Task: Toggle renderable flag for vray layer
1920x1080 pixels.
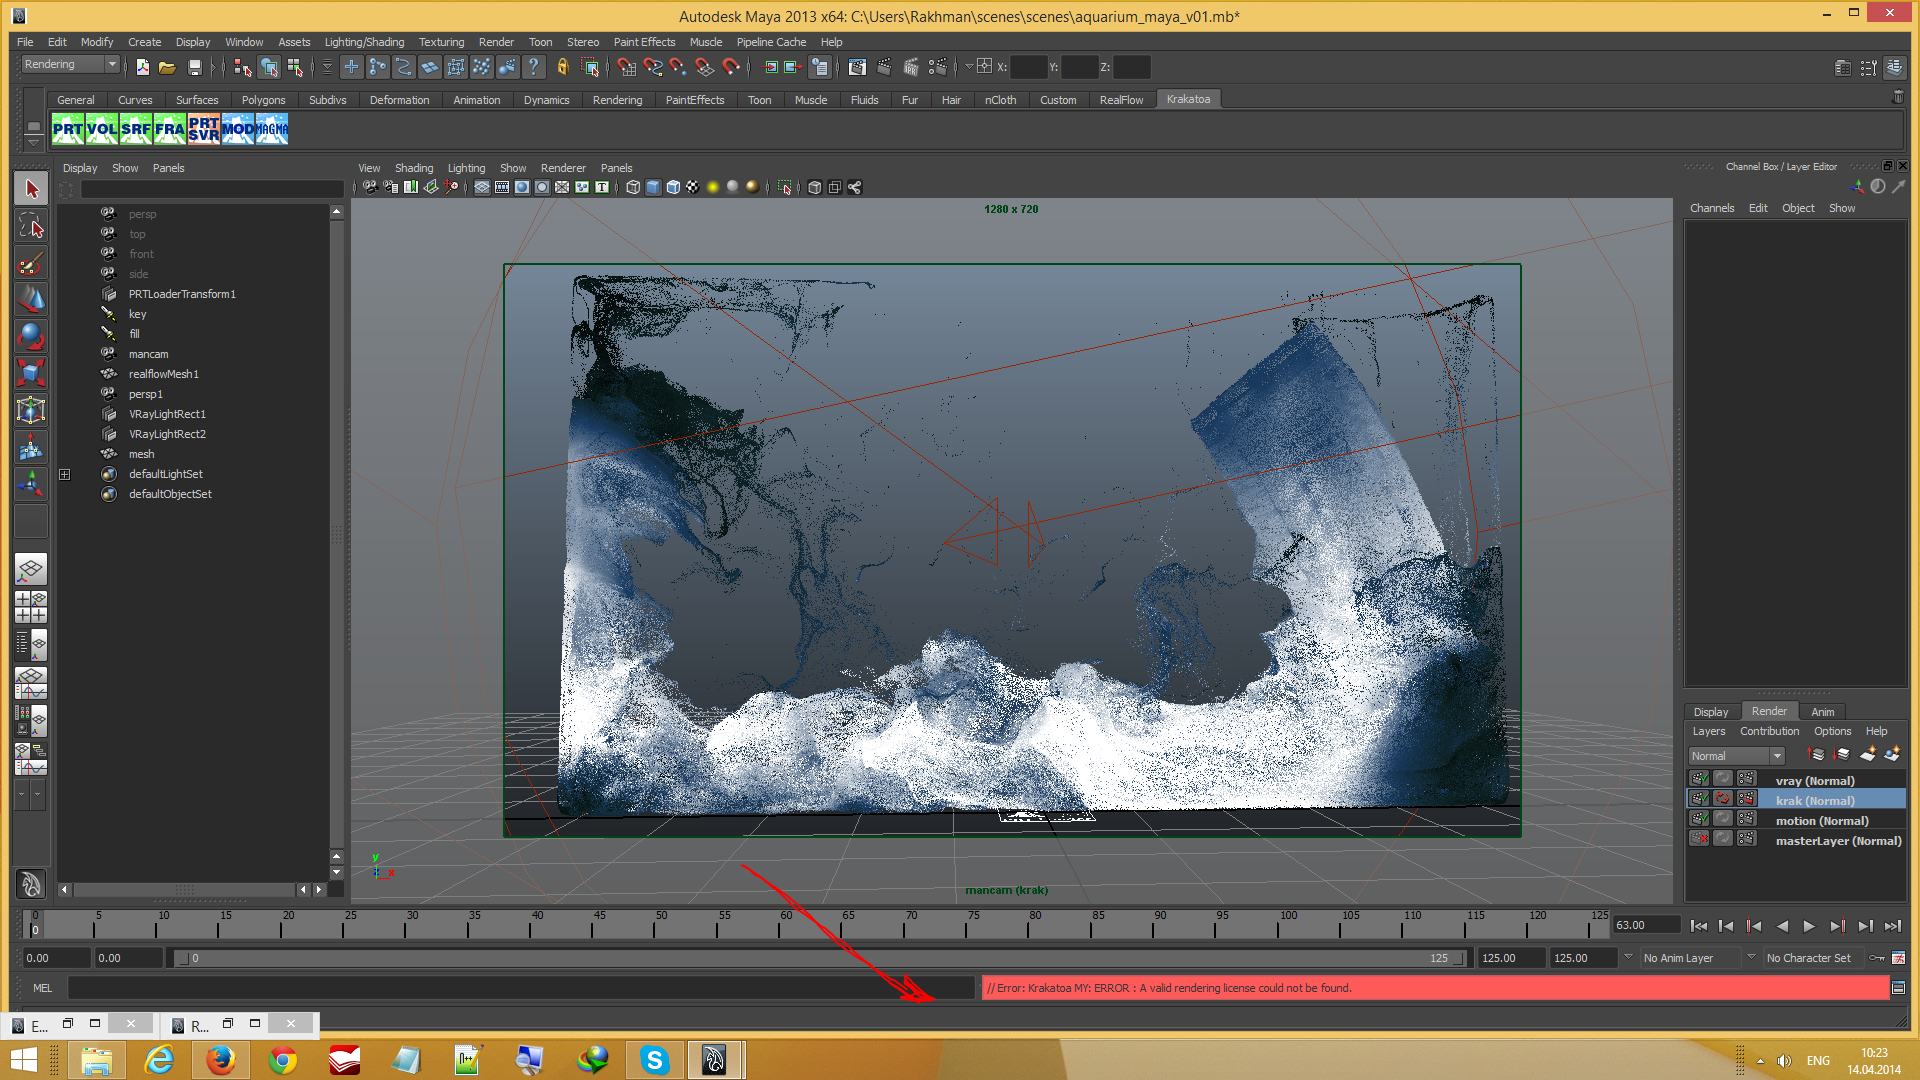Action: 1699,780
